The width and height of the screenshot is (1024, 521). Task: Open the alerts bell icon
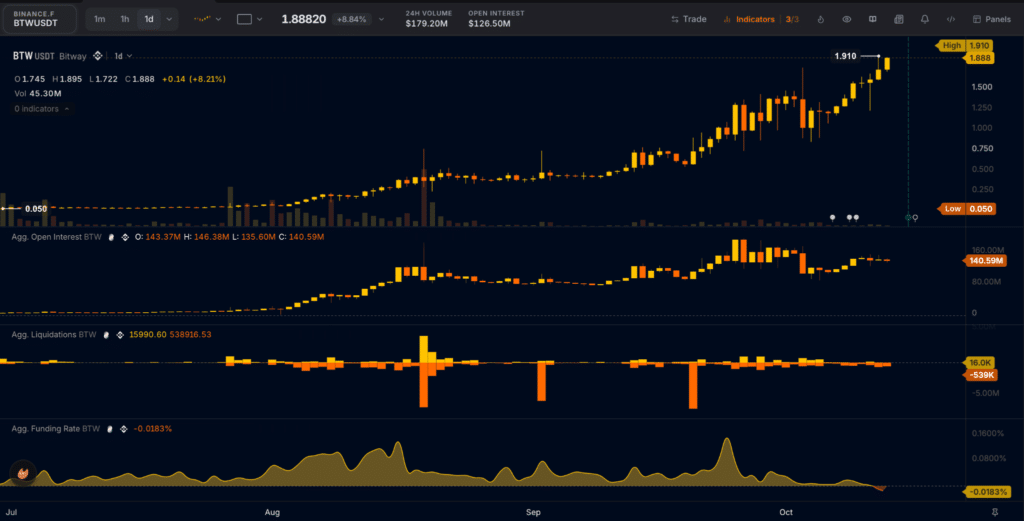click(925, 19)
